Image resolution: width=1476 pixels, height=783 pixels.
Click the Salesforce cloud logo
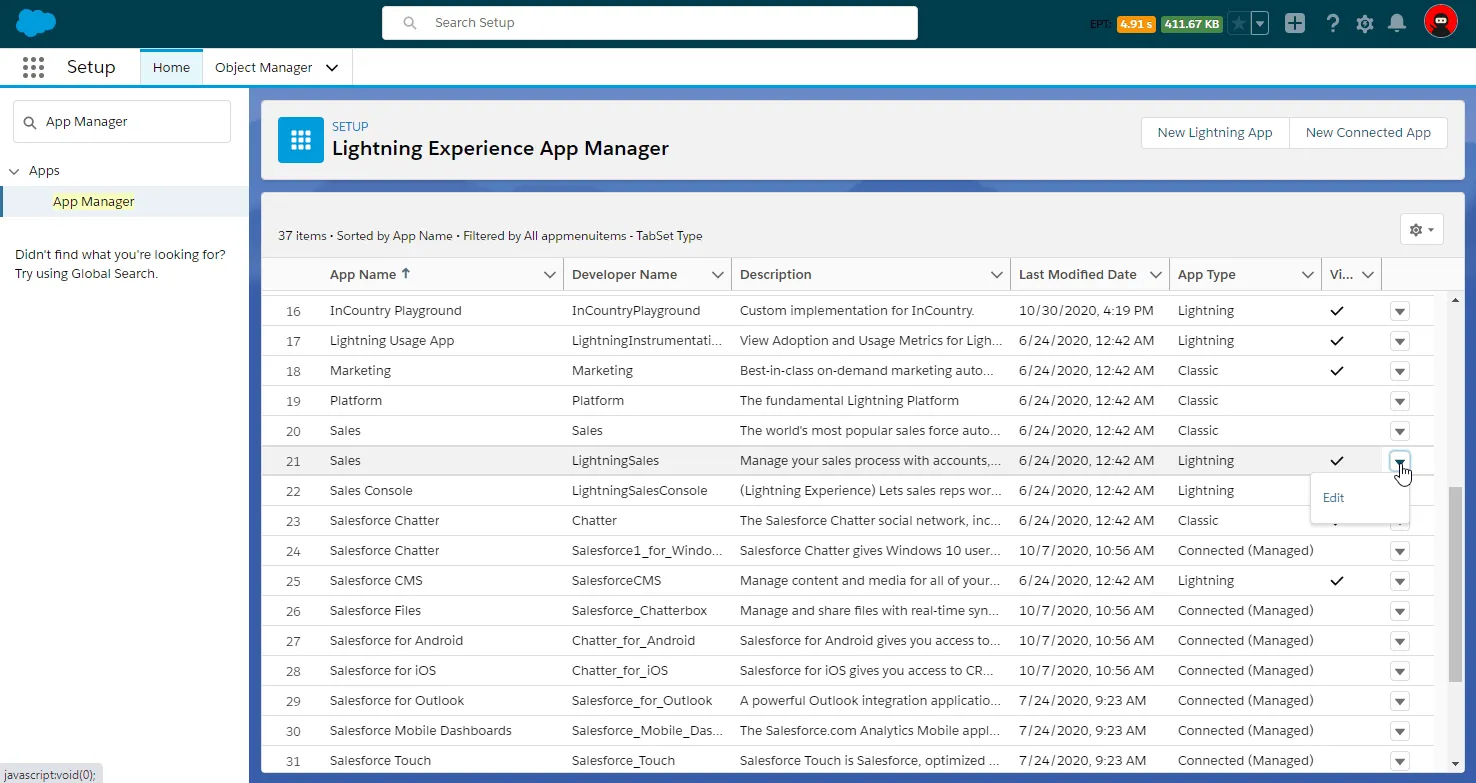(x=36, y=22)
